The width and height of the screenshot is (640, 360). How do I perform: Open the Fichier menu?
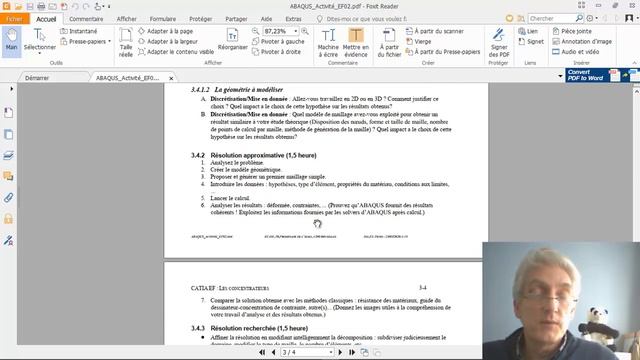pos(14,19)
